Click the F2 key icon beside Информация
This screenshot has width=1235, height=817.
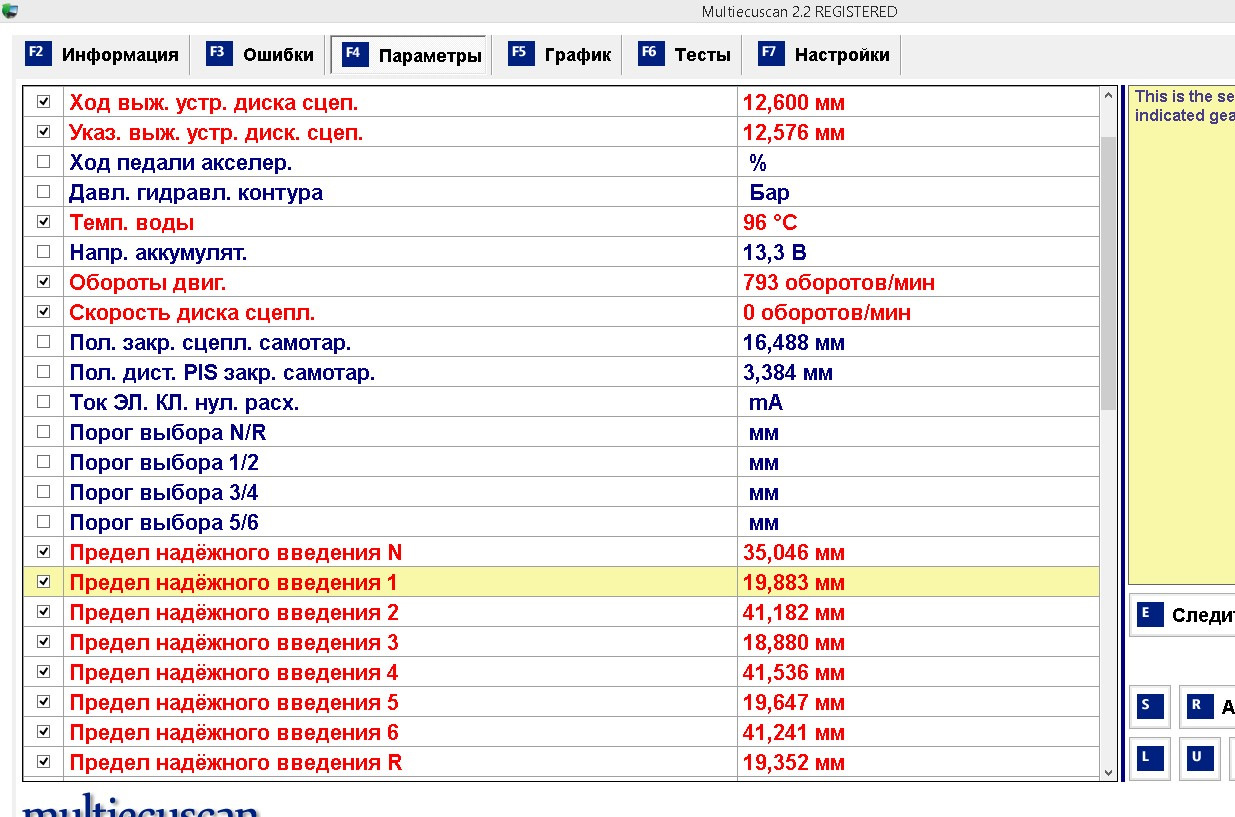(x=37, y=53)
